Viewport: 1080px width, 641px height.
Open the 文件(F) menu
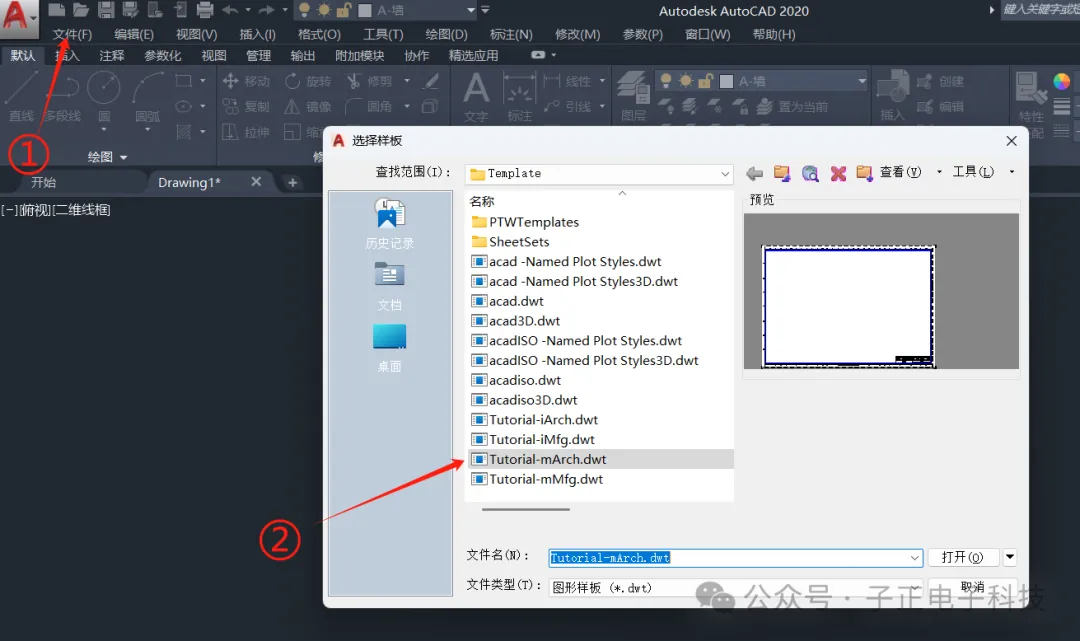tap(72, 34)
